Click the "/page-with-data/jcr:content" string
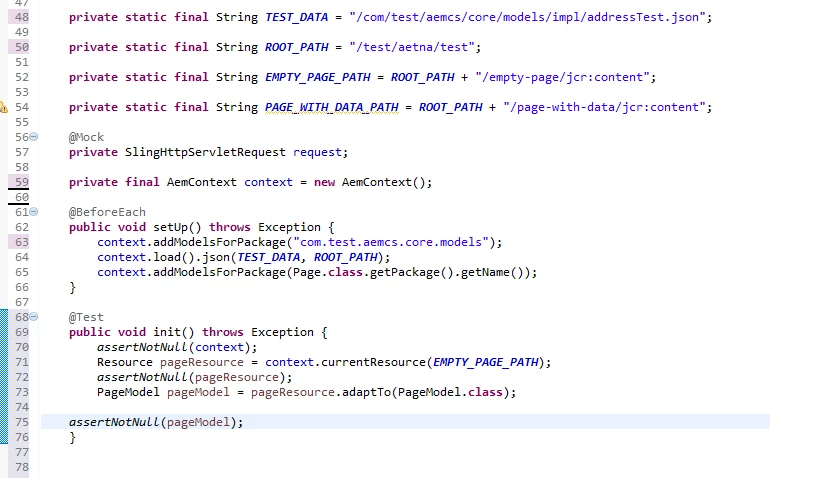 [x=604, y=107]
